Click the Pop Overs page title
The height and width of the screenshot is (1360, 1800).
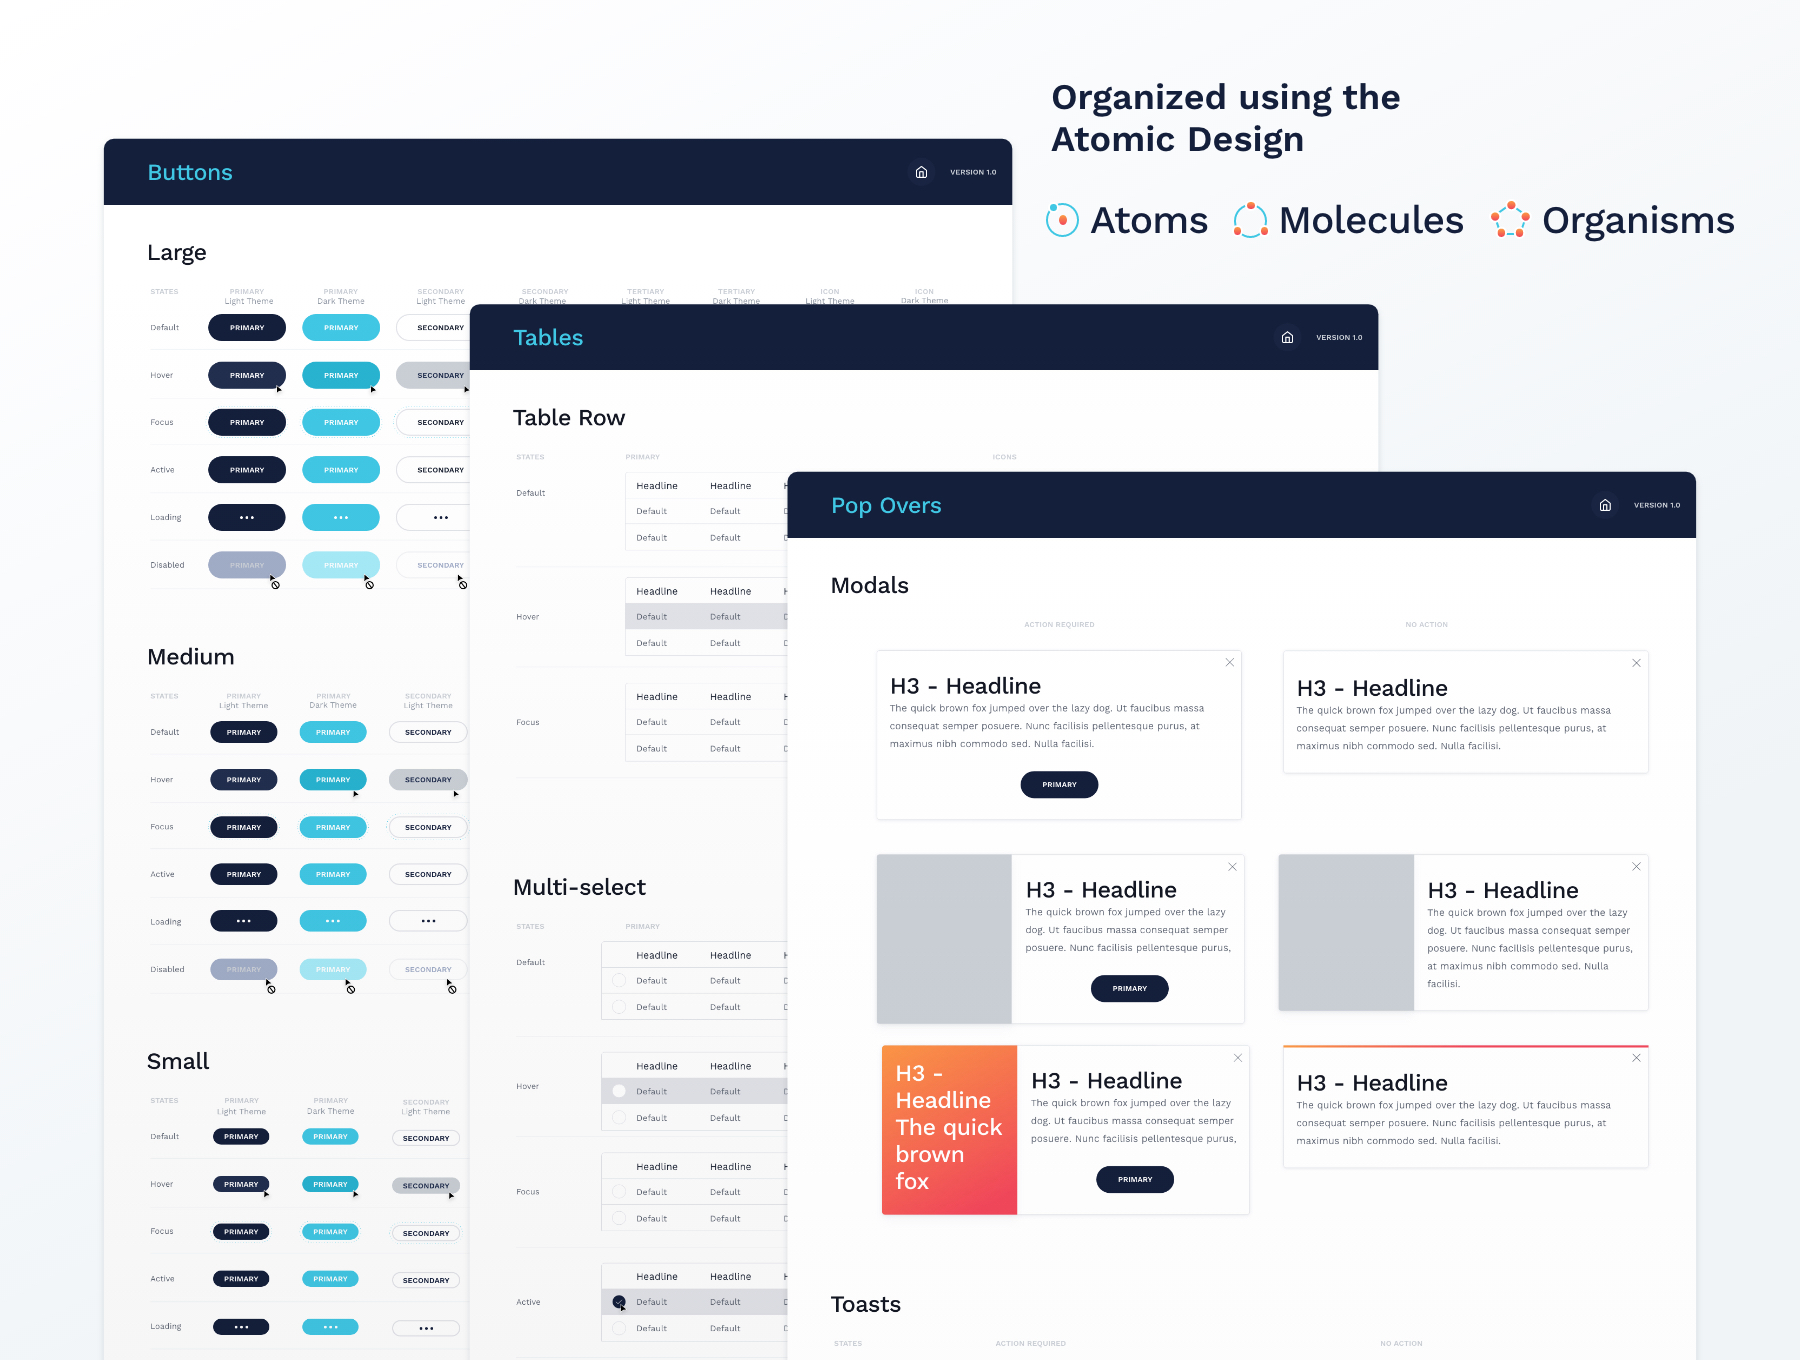(x=886, y=506)
